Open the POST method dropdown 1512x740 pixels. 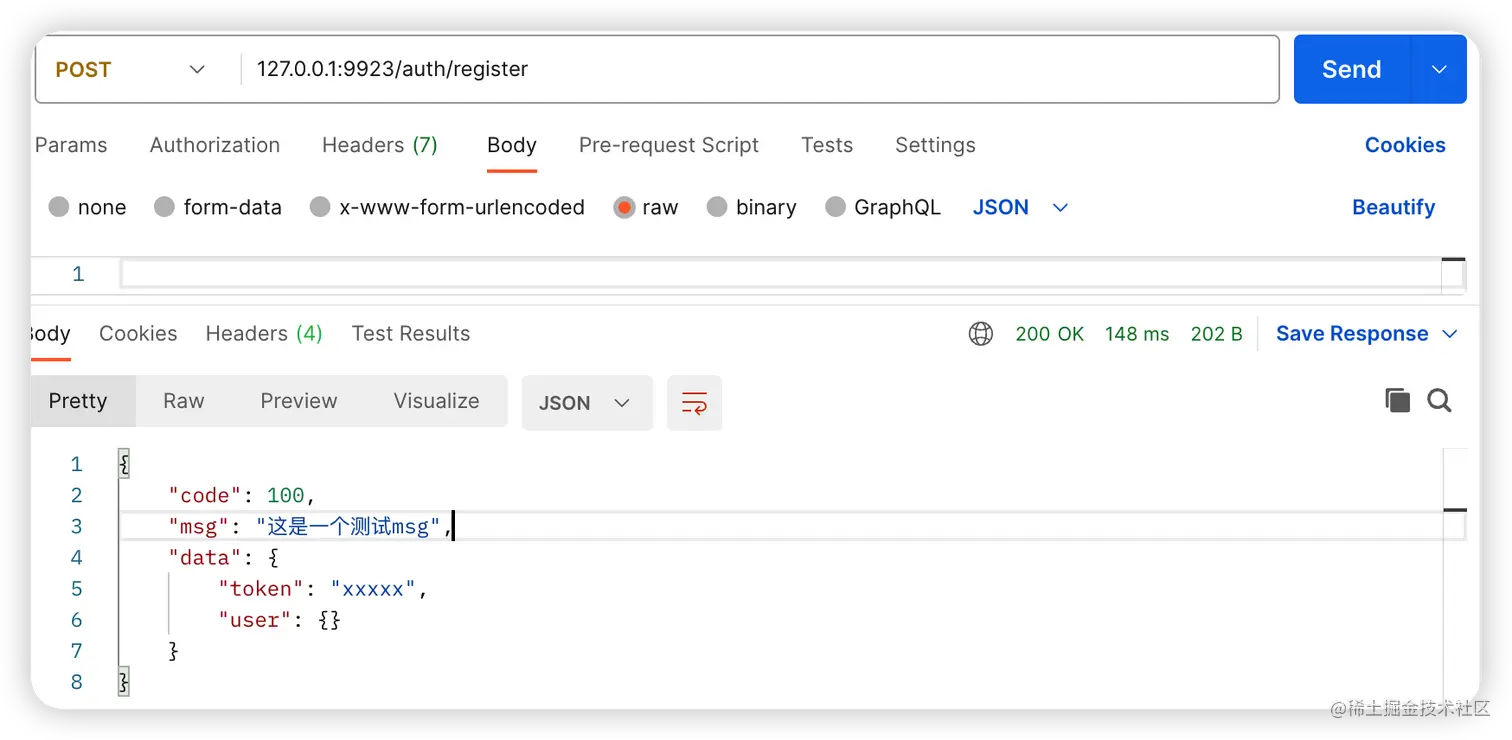coord(130,70)
